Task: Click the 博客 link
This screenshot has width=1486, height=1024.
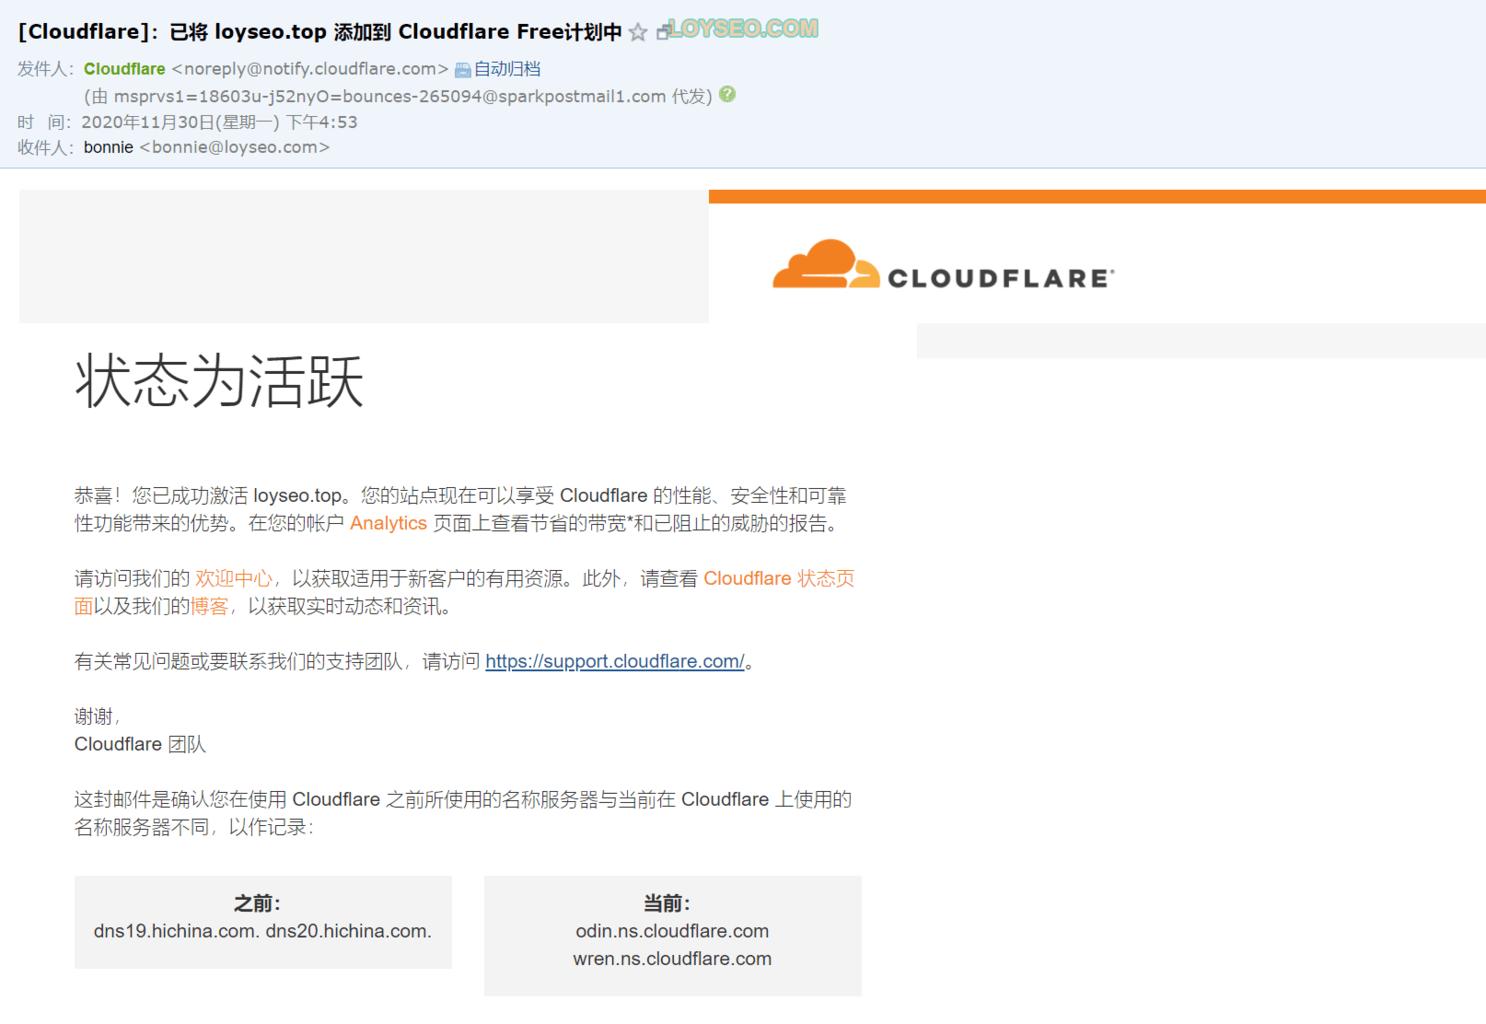Action: [x=211, y=606]
